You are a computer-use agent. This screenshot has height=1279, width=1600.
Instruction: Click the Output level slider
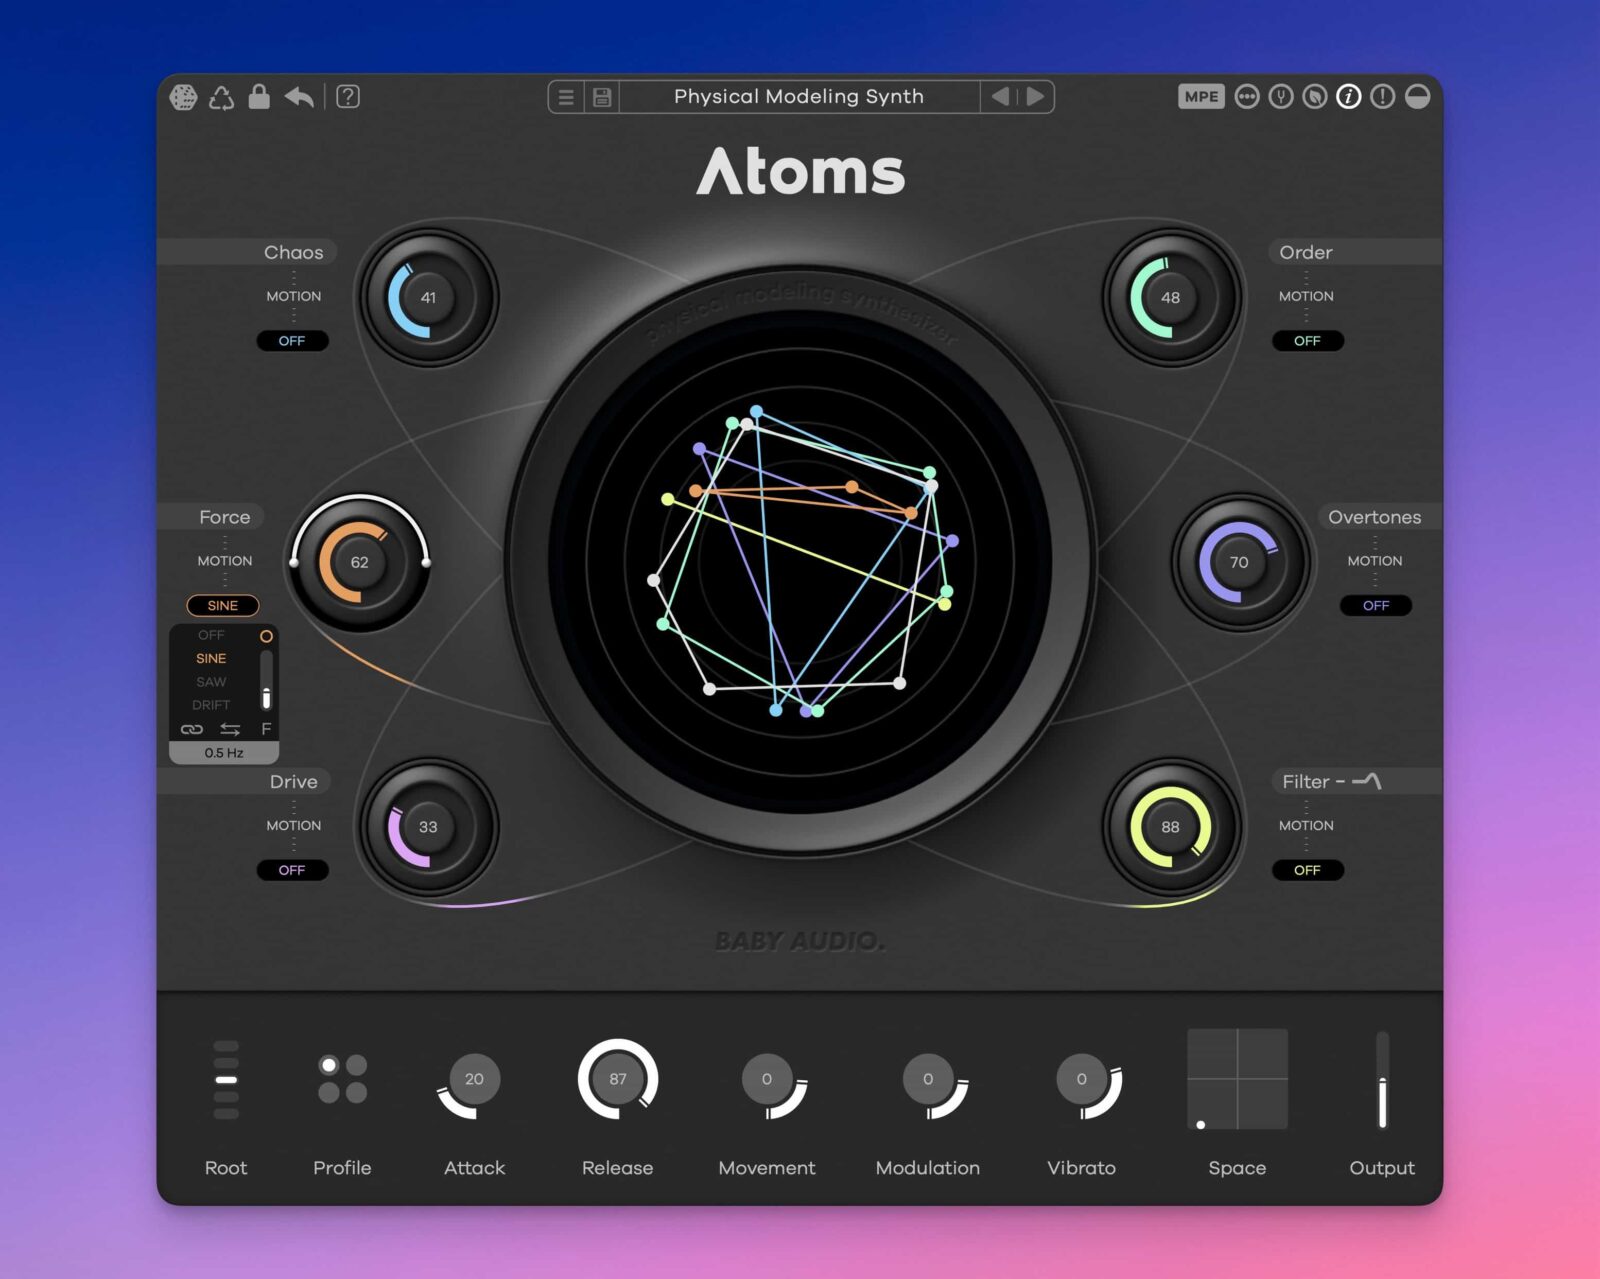tap(1382, 1080)
